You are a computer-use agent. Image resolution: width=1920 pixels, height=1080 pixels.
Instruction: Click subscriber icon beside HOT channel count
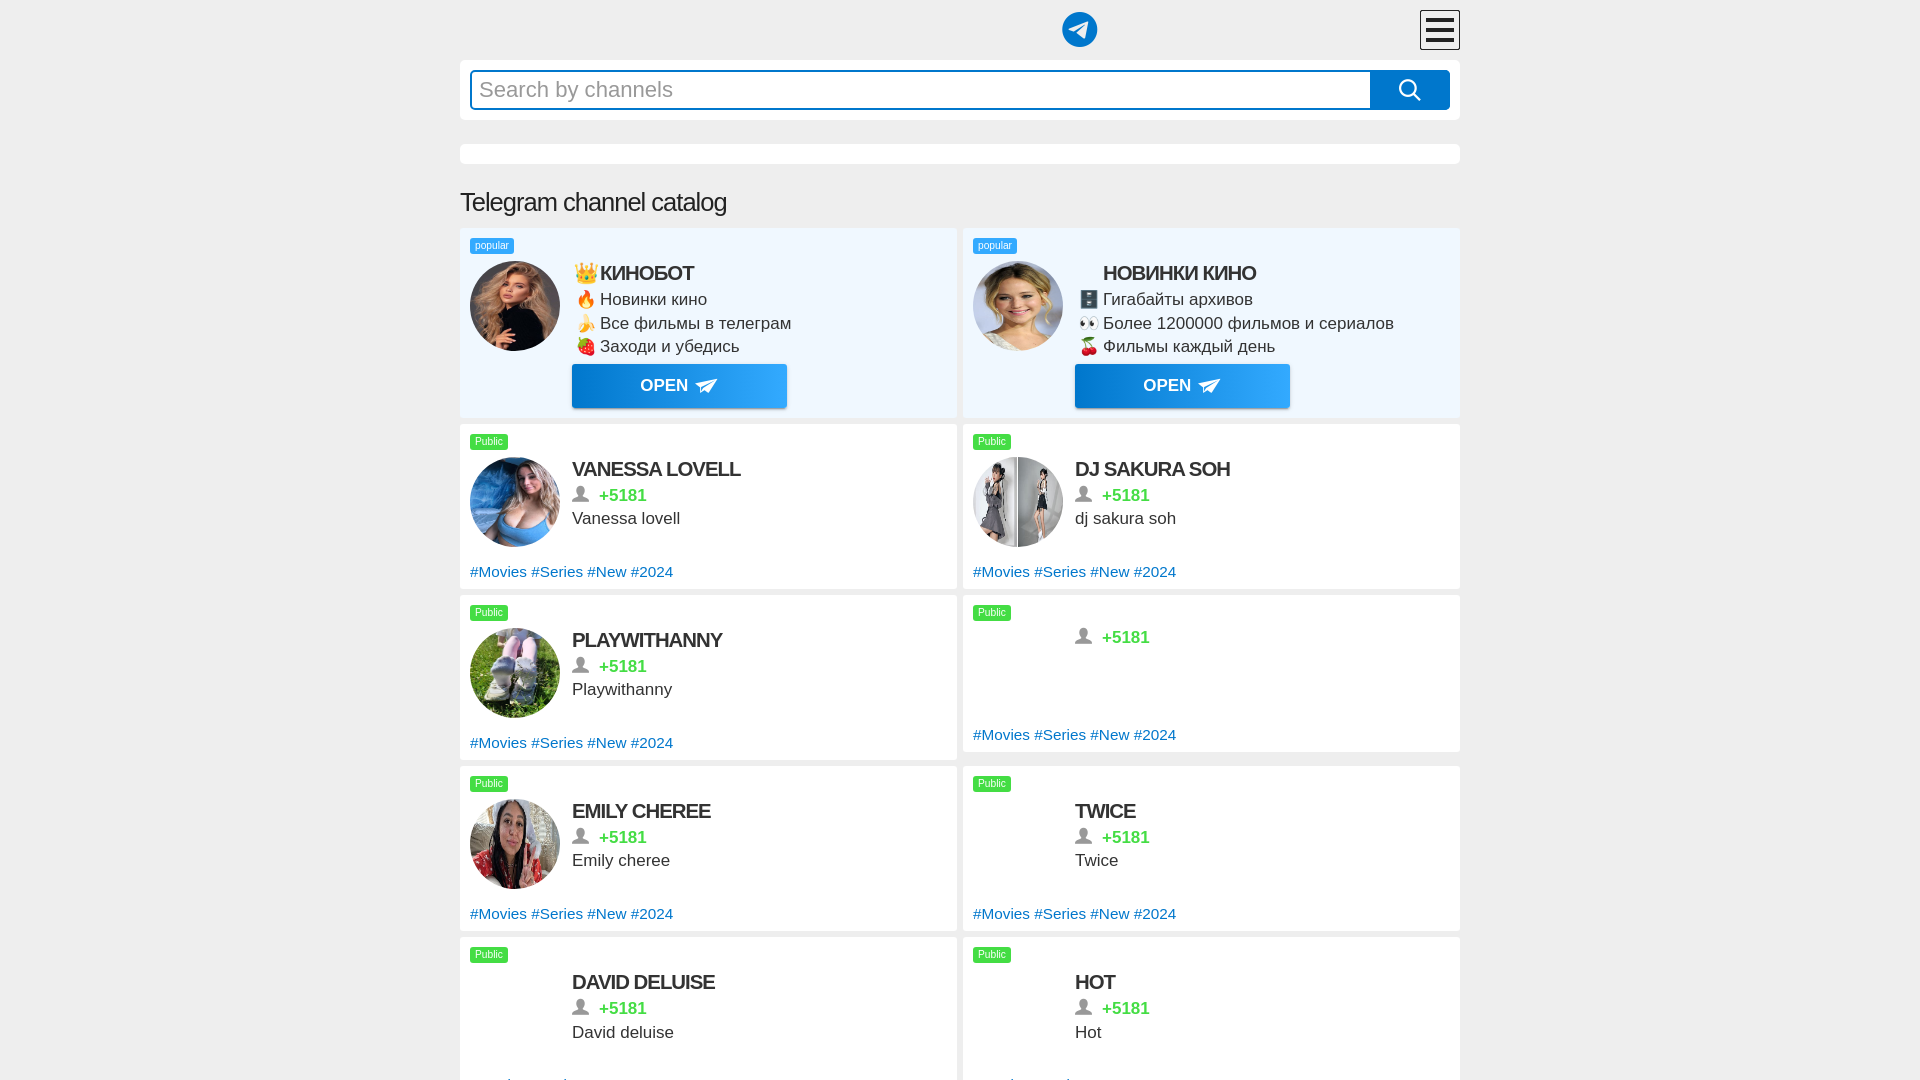coord(1083,1007)
